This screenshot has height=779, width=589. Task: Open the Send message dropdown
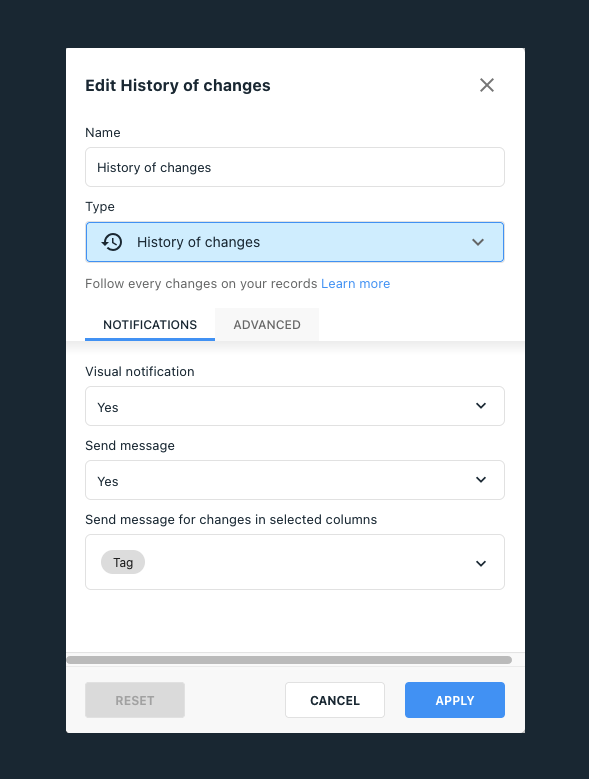coord(295,480)
